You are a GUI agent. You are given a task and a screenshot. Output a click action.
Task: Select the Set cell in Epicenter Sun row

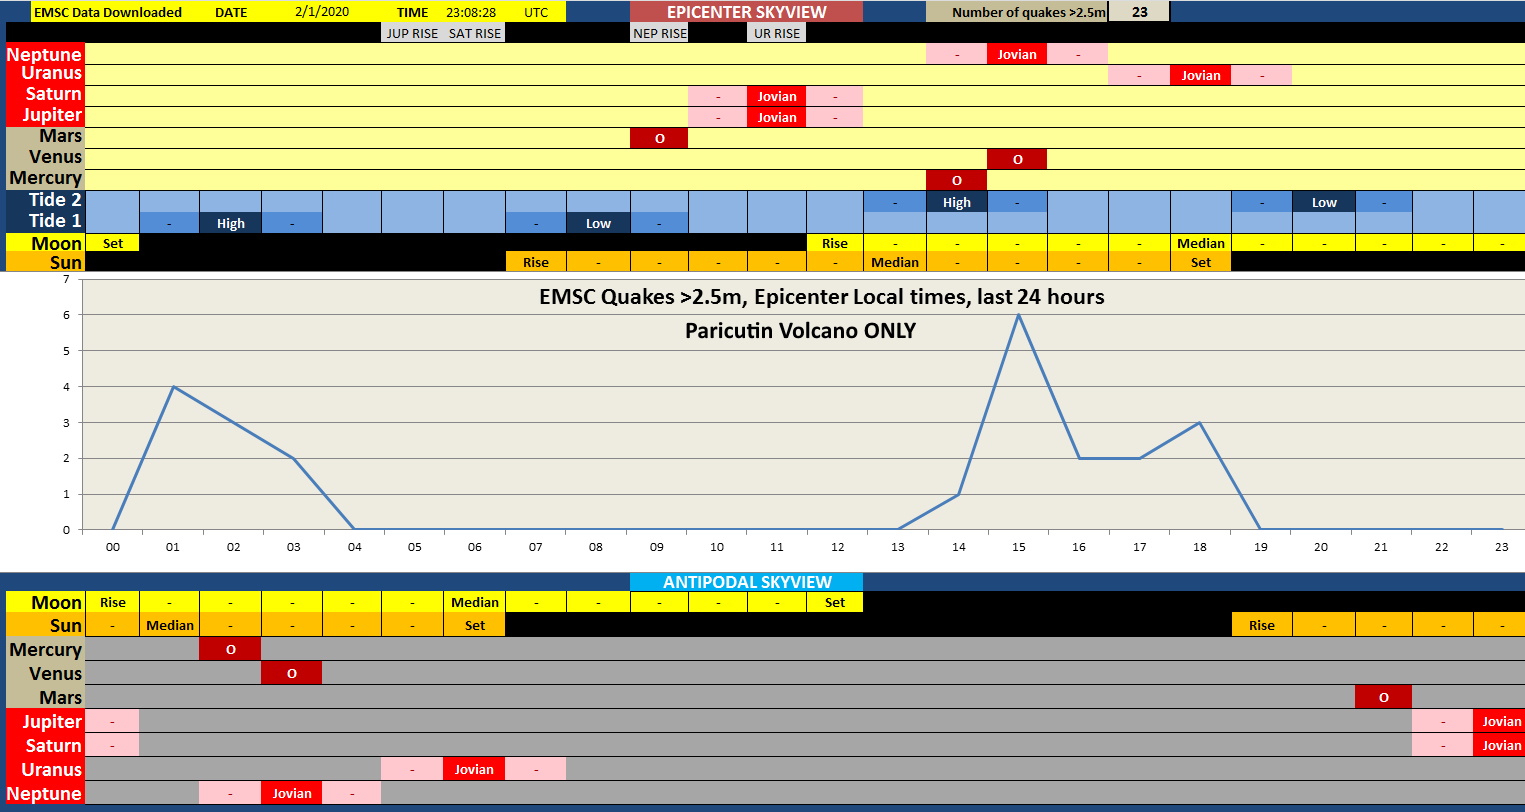tap(1200, 262)
